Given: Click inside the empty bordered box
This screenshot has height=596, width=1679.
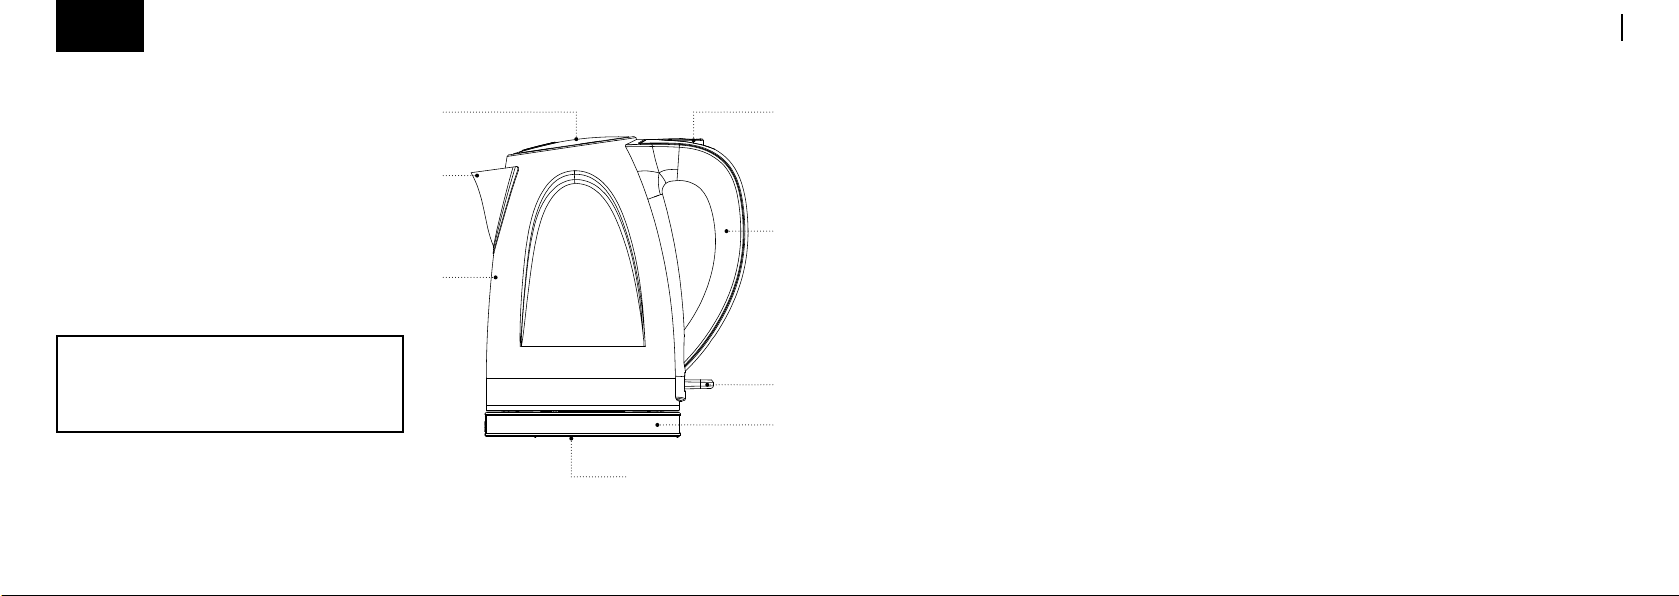Looking at the screenshot, I should (x=230, y=384).
